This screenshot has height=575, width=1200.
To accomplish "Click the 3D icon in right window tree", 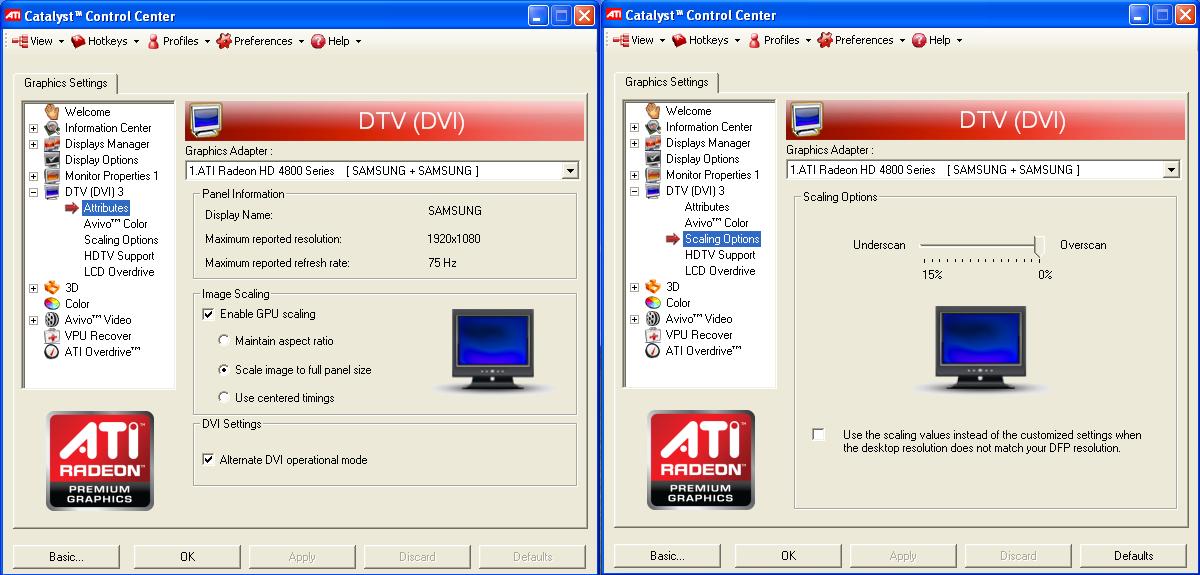I will coord(653,287).
